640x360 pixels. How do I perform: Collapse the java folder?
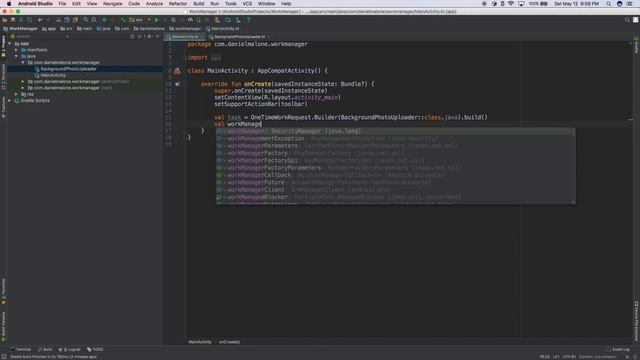tap(16, 56)
